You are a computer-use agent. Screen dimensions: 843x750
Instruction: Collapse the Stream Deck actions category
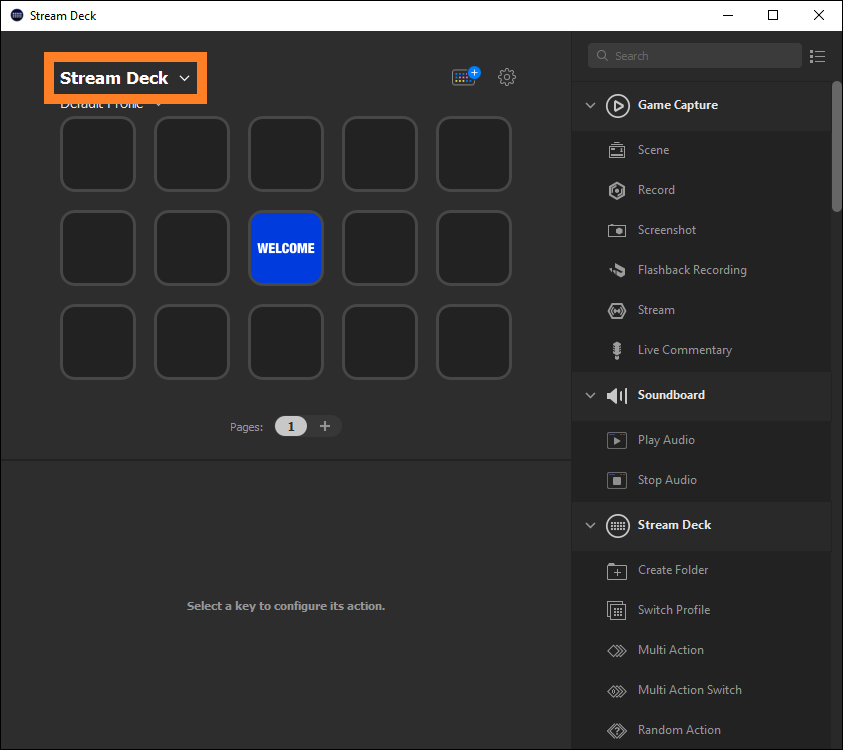point(590,525)
